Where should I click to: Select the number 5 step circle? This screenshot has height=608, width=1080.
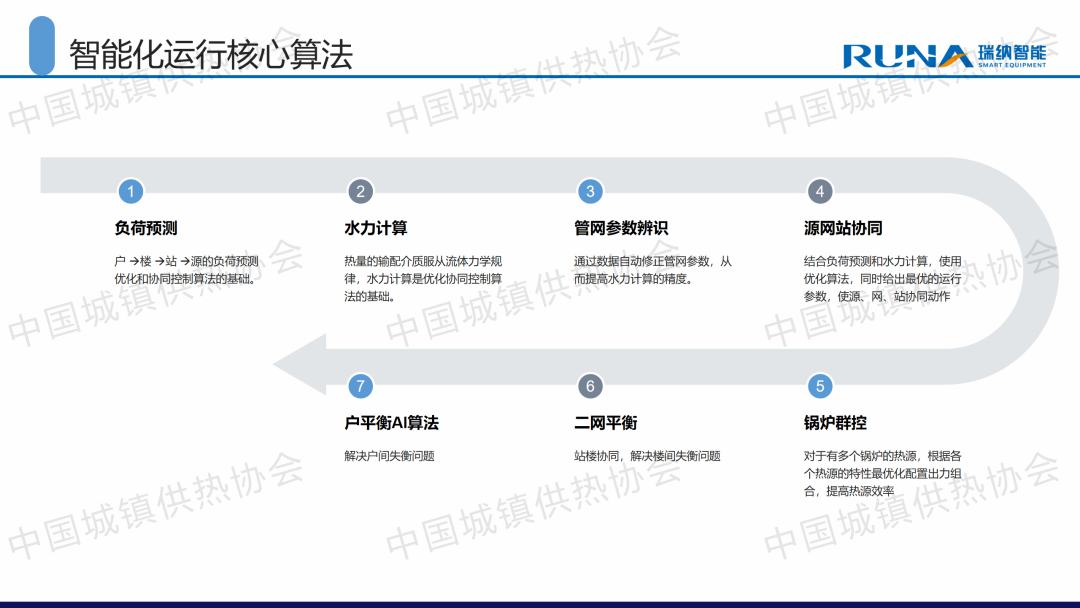[x=820, y=386]
